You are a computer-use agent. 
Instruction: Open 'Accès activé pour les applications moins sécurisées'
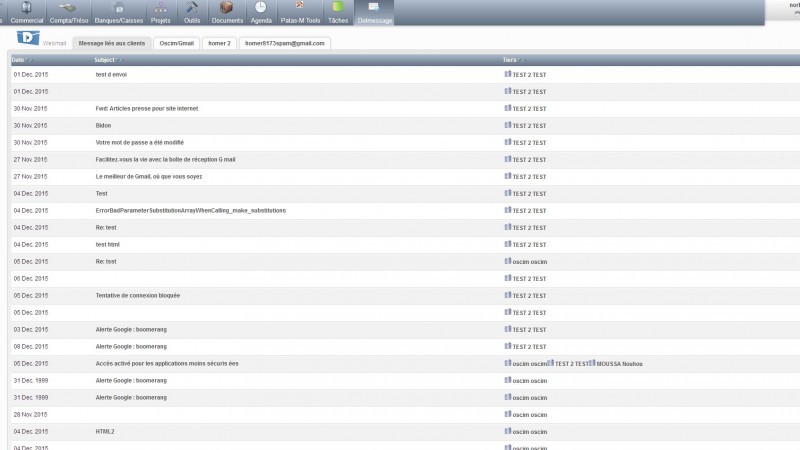click(167, 364)
